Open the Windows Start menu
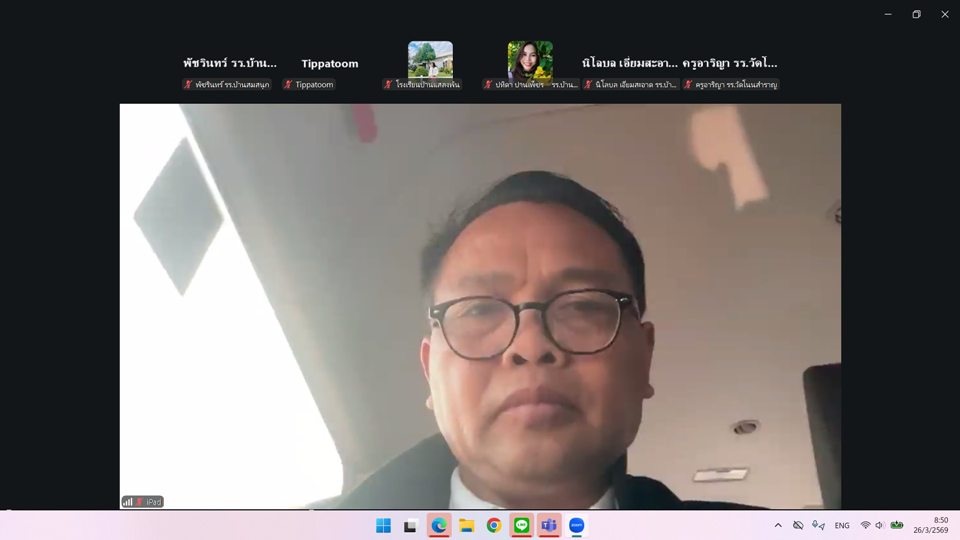 (383, 525)
